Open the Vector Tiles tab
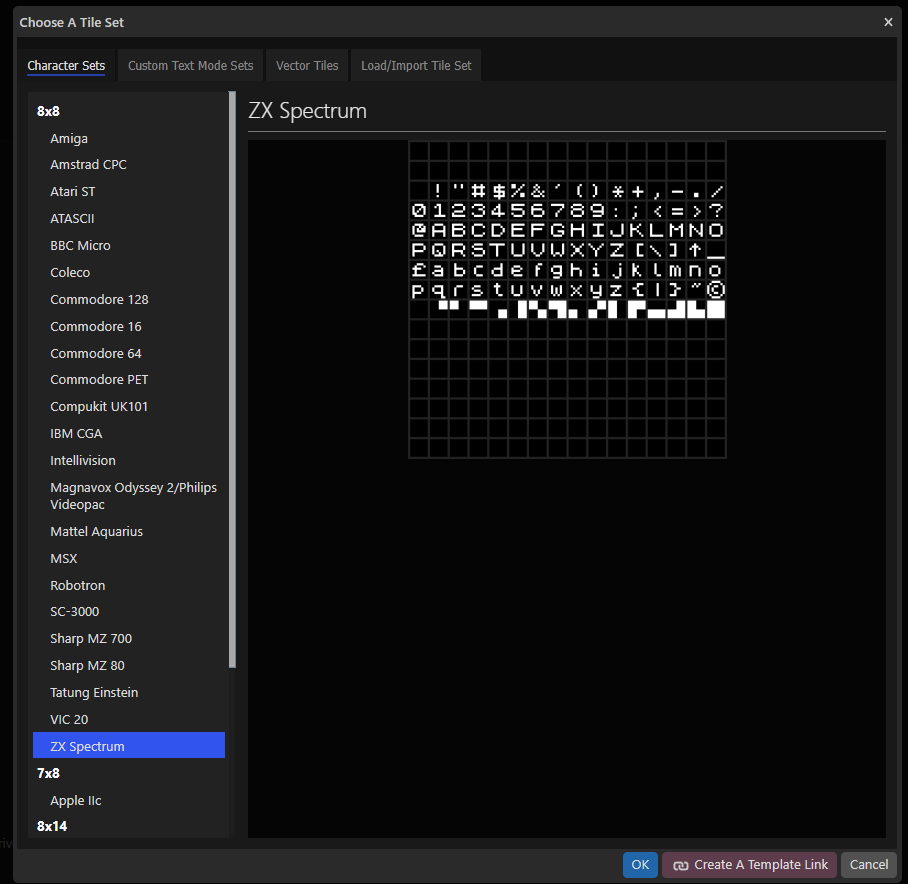This screenshot has width=908, height=884. (307, 65)
